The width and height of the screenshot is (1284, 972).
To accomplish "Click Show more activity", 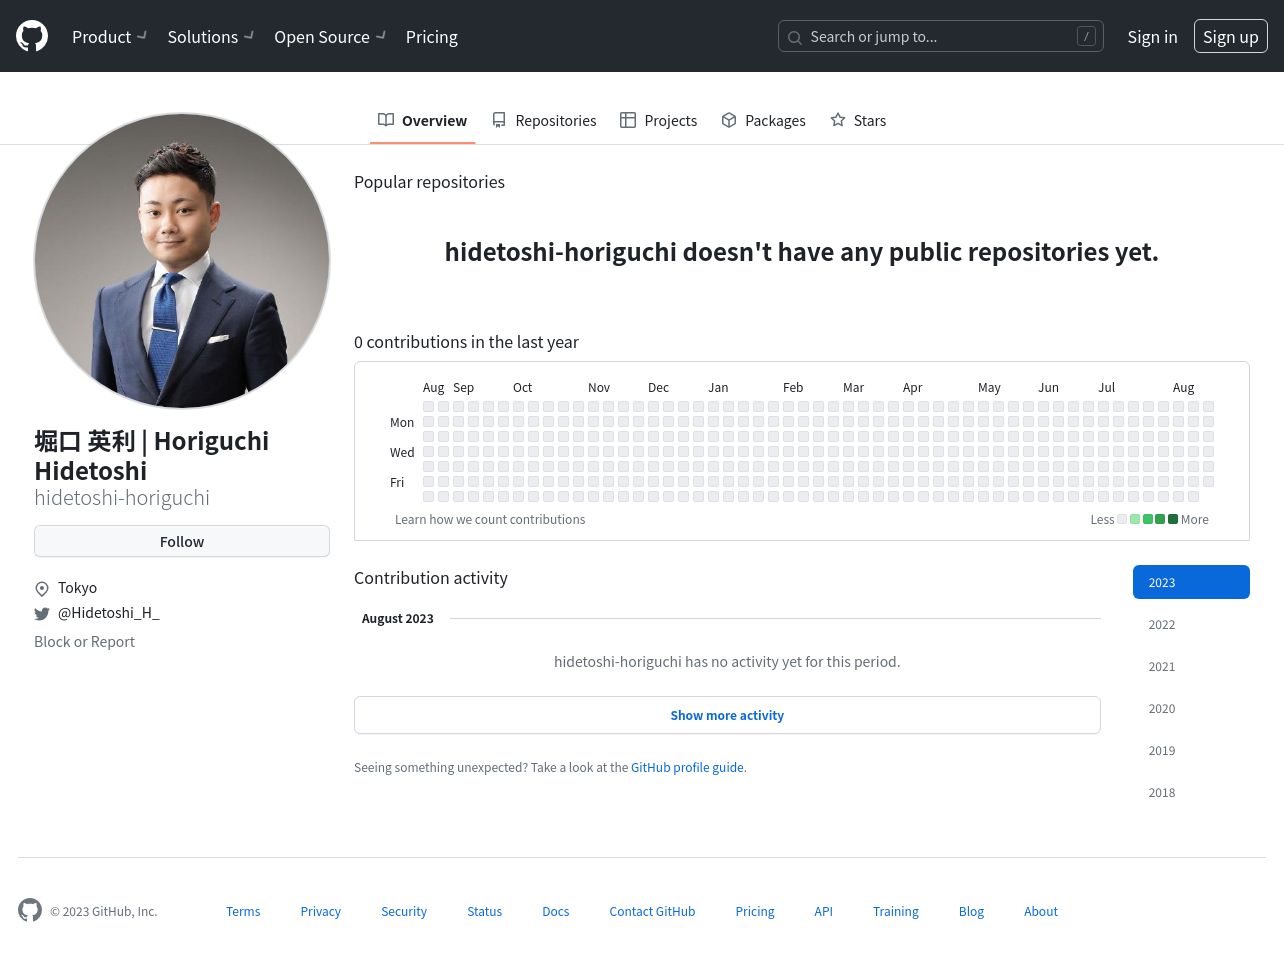I will coord(727,715).
